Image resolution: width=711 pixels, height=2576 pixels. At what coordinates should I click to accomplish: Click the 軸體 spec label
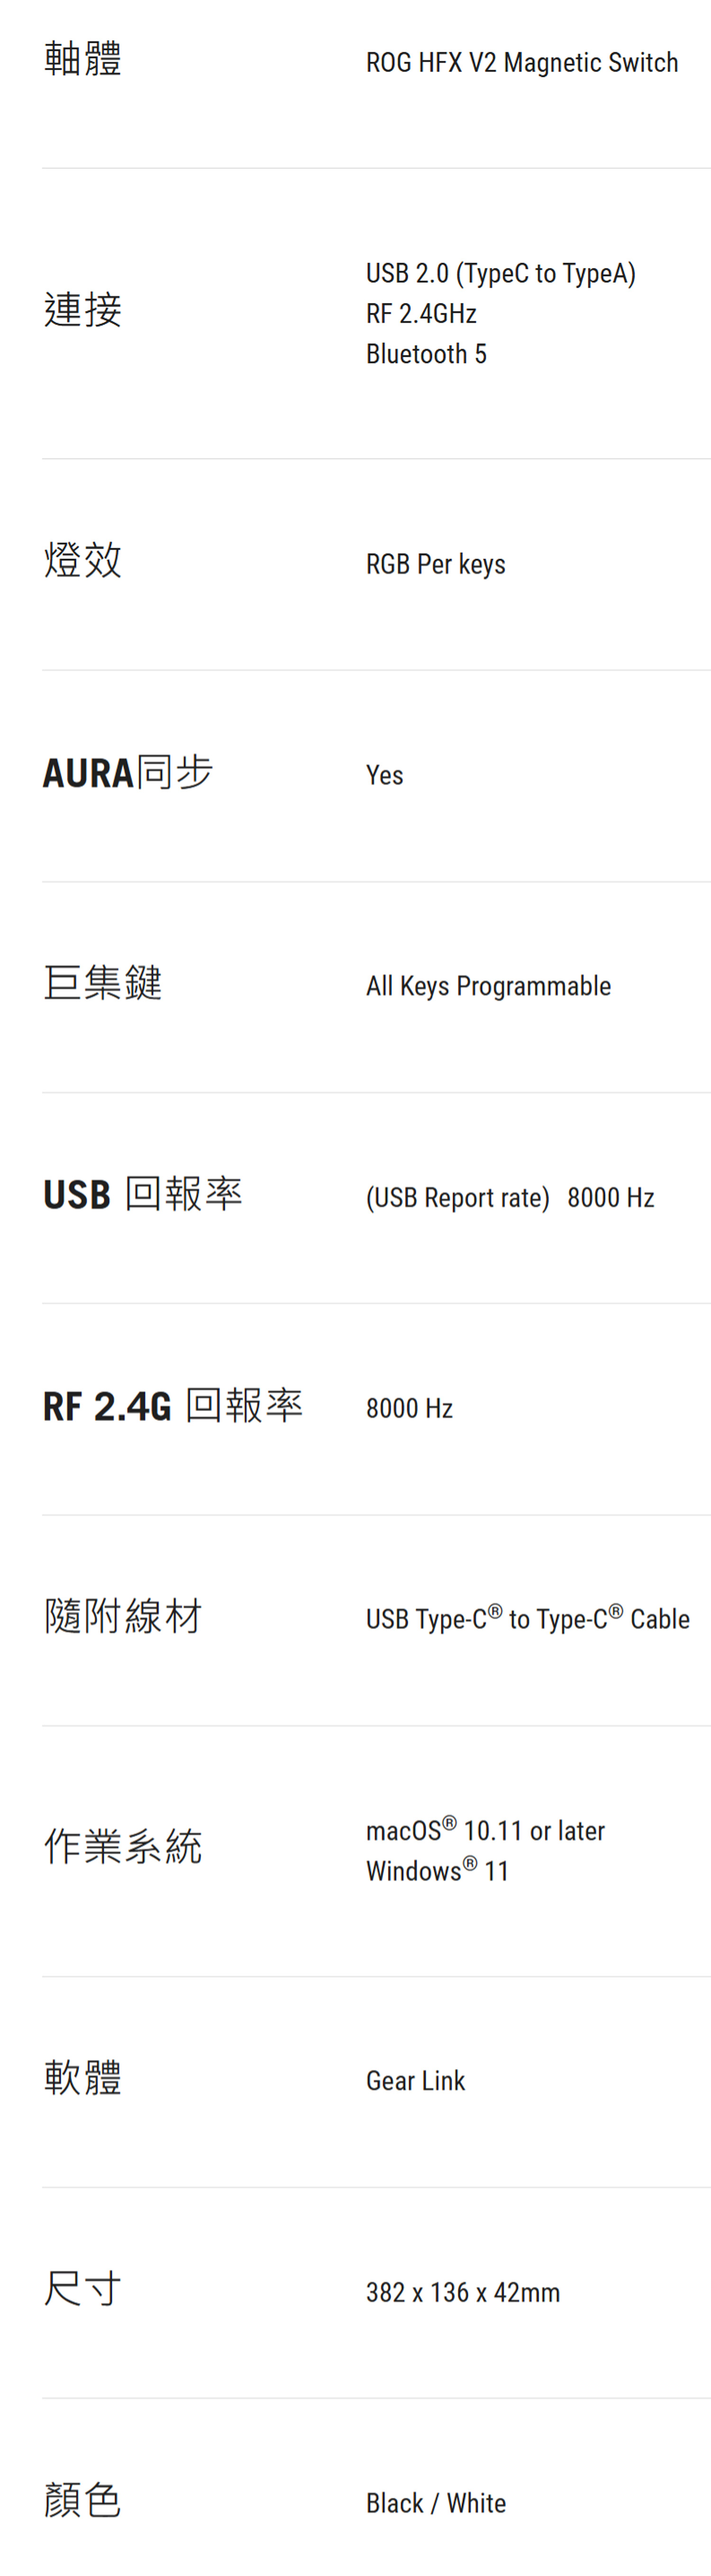[x=83, y=59]
